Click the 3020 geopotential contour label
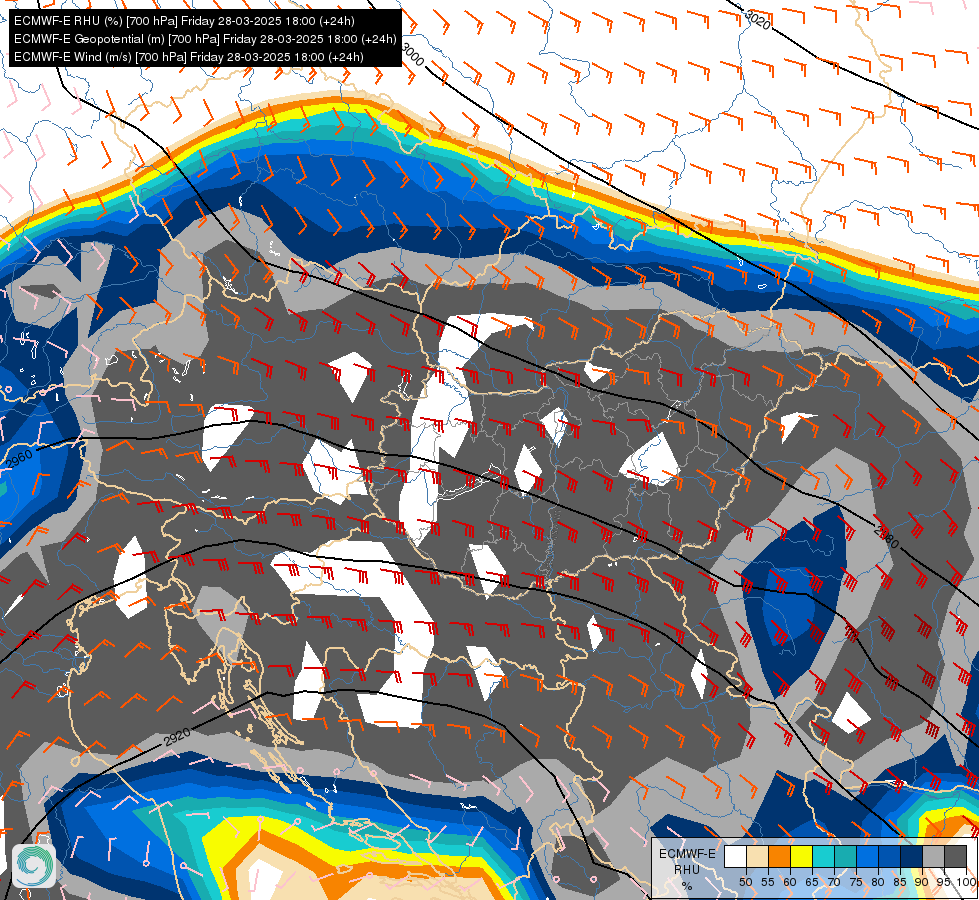This screenshot has height=900, width=979. pyautogui.click(x=758, y=20)
